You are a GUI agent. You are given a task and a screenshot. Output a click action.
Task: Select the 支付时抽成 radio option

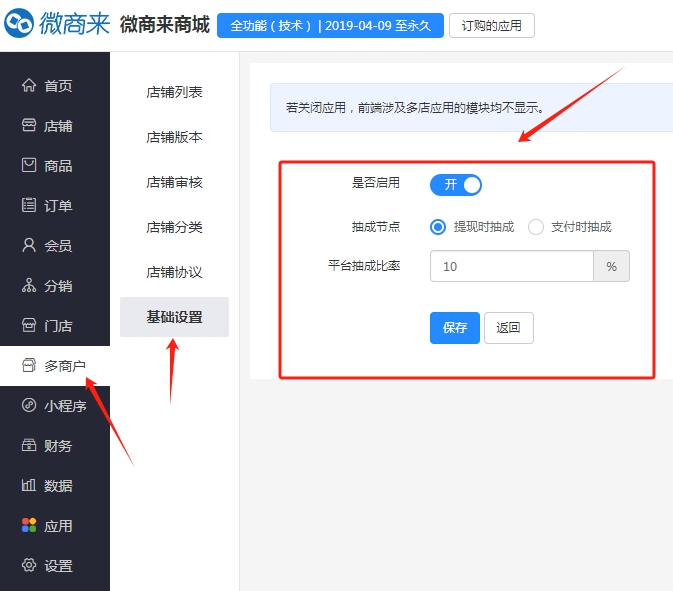click(536, 227)
